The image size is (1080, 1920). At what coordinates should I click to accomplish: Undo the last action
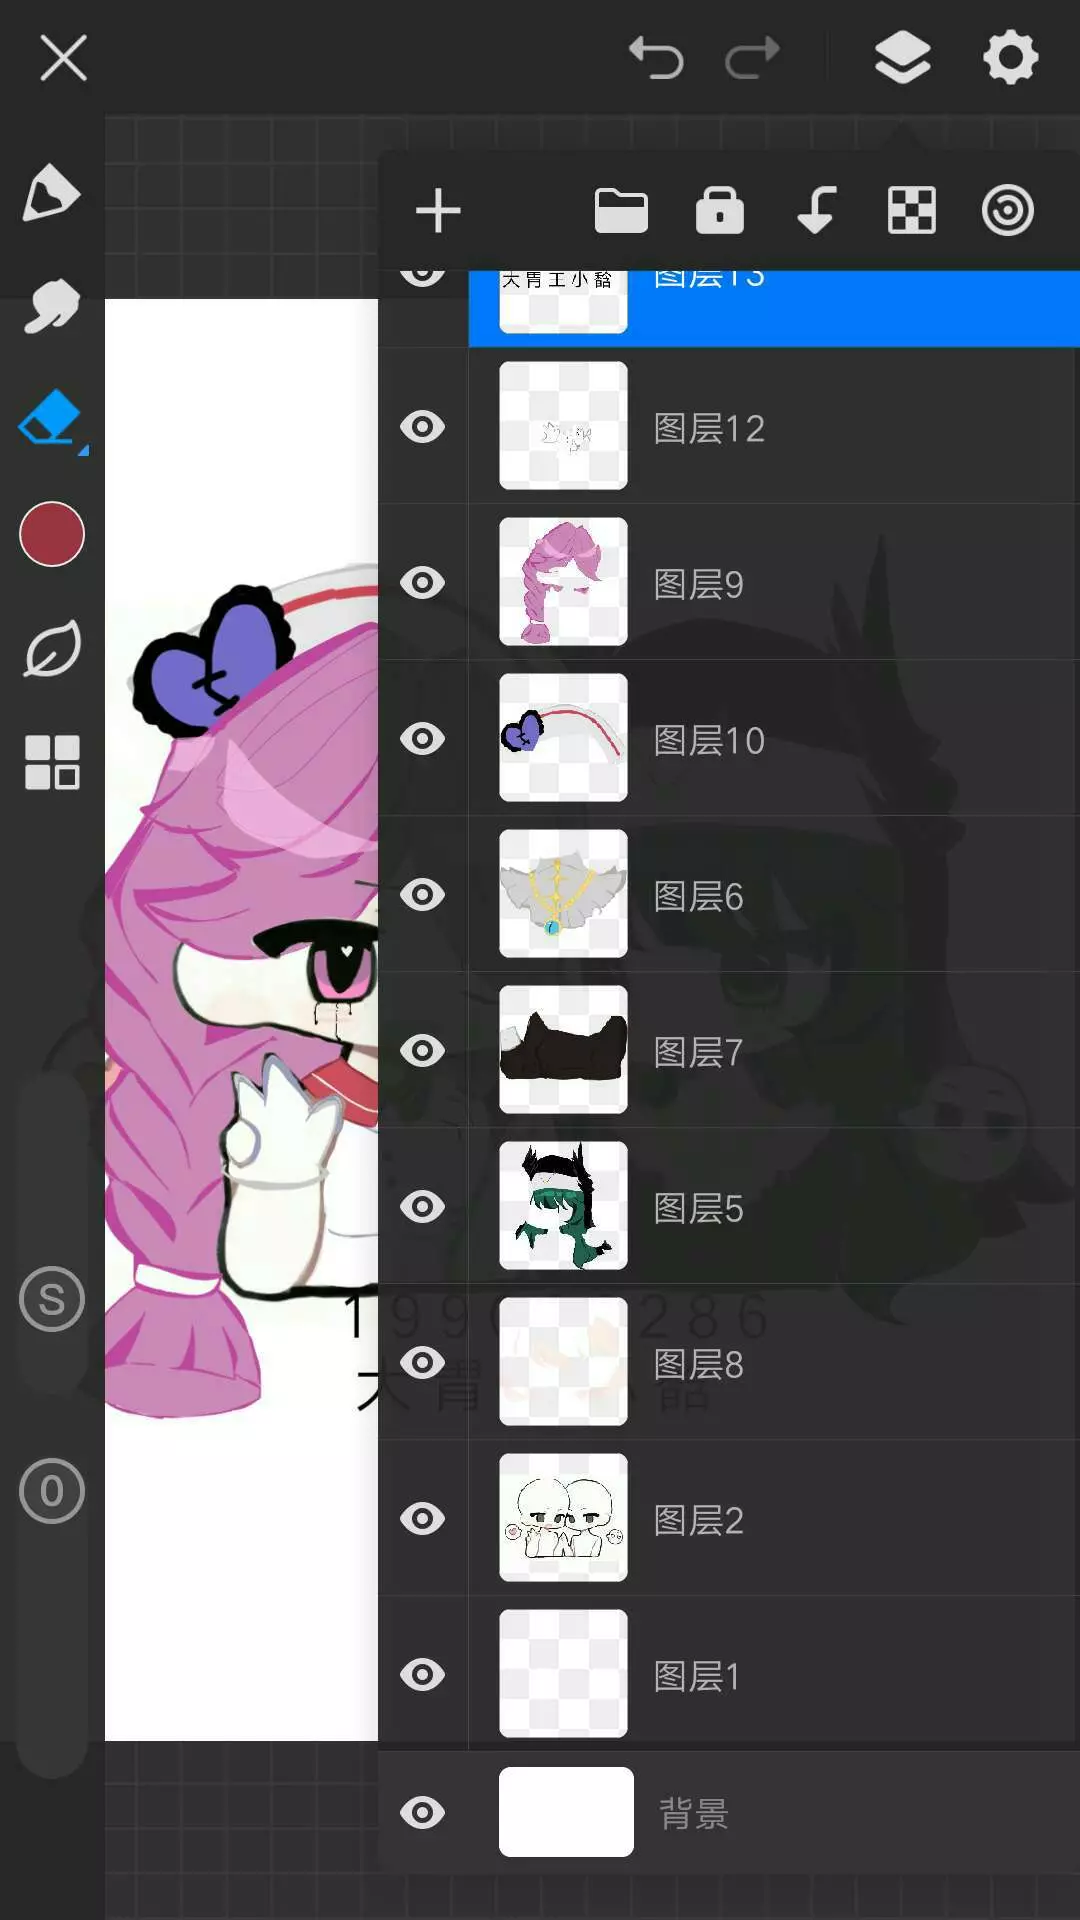pos(656,57)
